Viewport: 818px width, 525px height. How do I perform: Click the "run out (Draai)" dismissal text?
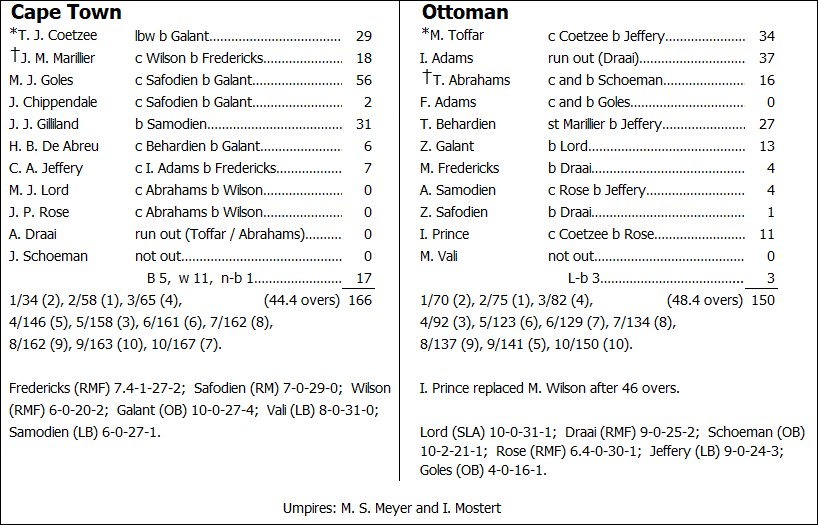click(x=593, y=58)
